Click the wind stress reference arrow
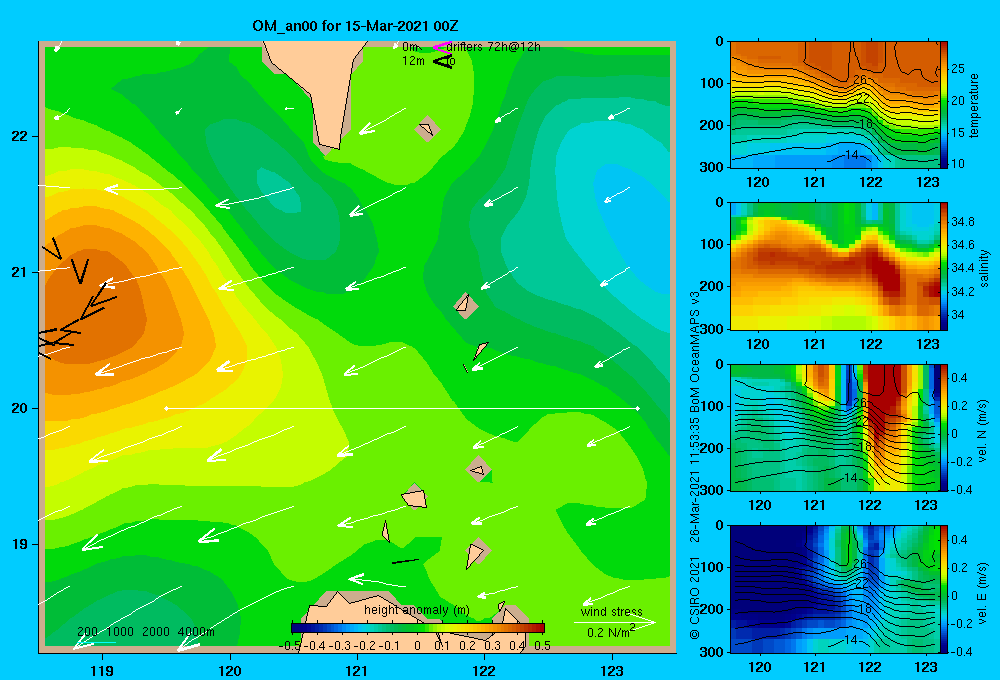Screen dimensions: 1000x680 click(x=614, y=621)
